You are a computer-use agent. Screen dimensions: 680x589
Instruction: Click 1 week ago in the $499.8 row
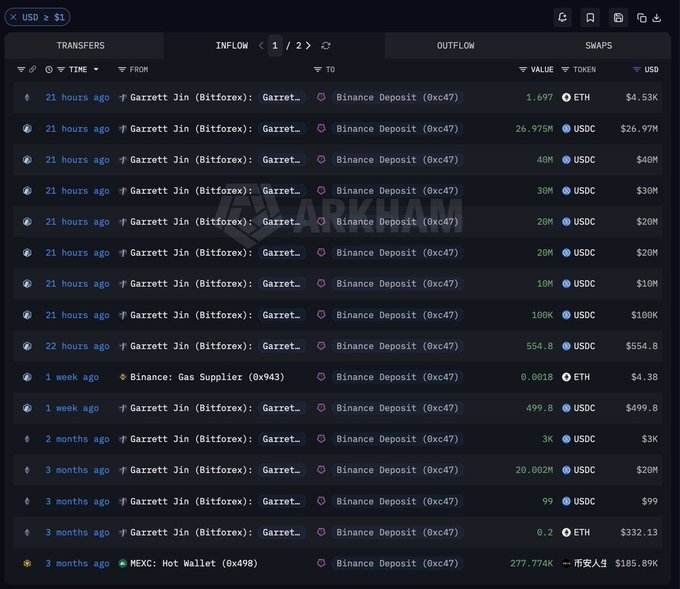72,408
